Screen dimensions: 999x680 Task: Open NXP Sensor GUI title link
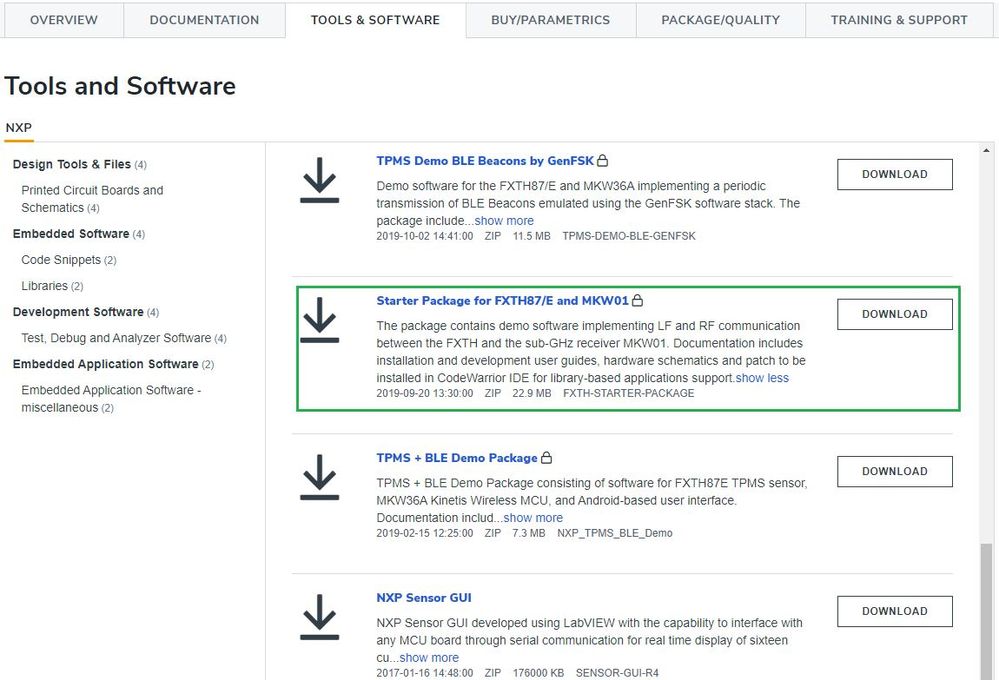[424, 598]
